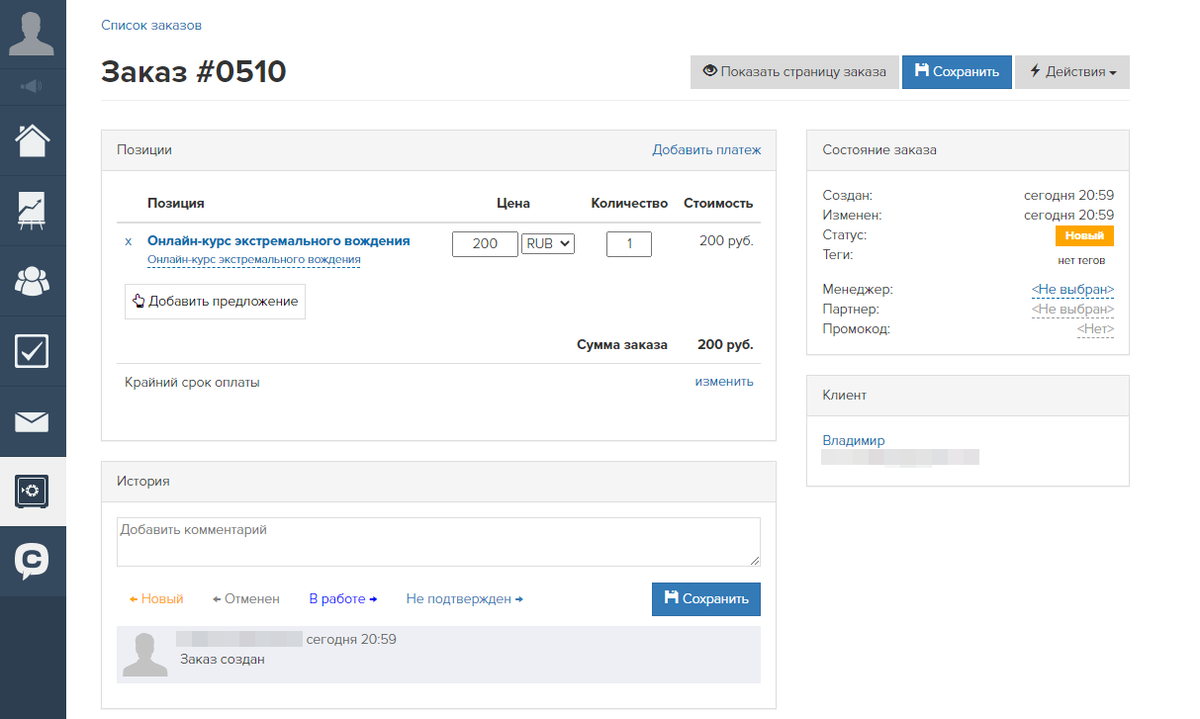Image resolution: width=1200 pixels, height=719 pixels.
Task: Click the megaphone notifications icon
Action: click(32, 87)
